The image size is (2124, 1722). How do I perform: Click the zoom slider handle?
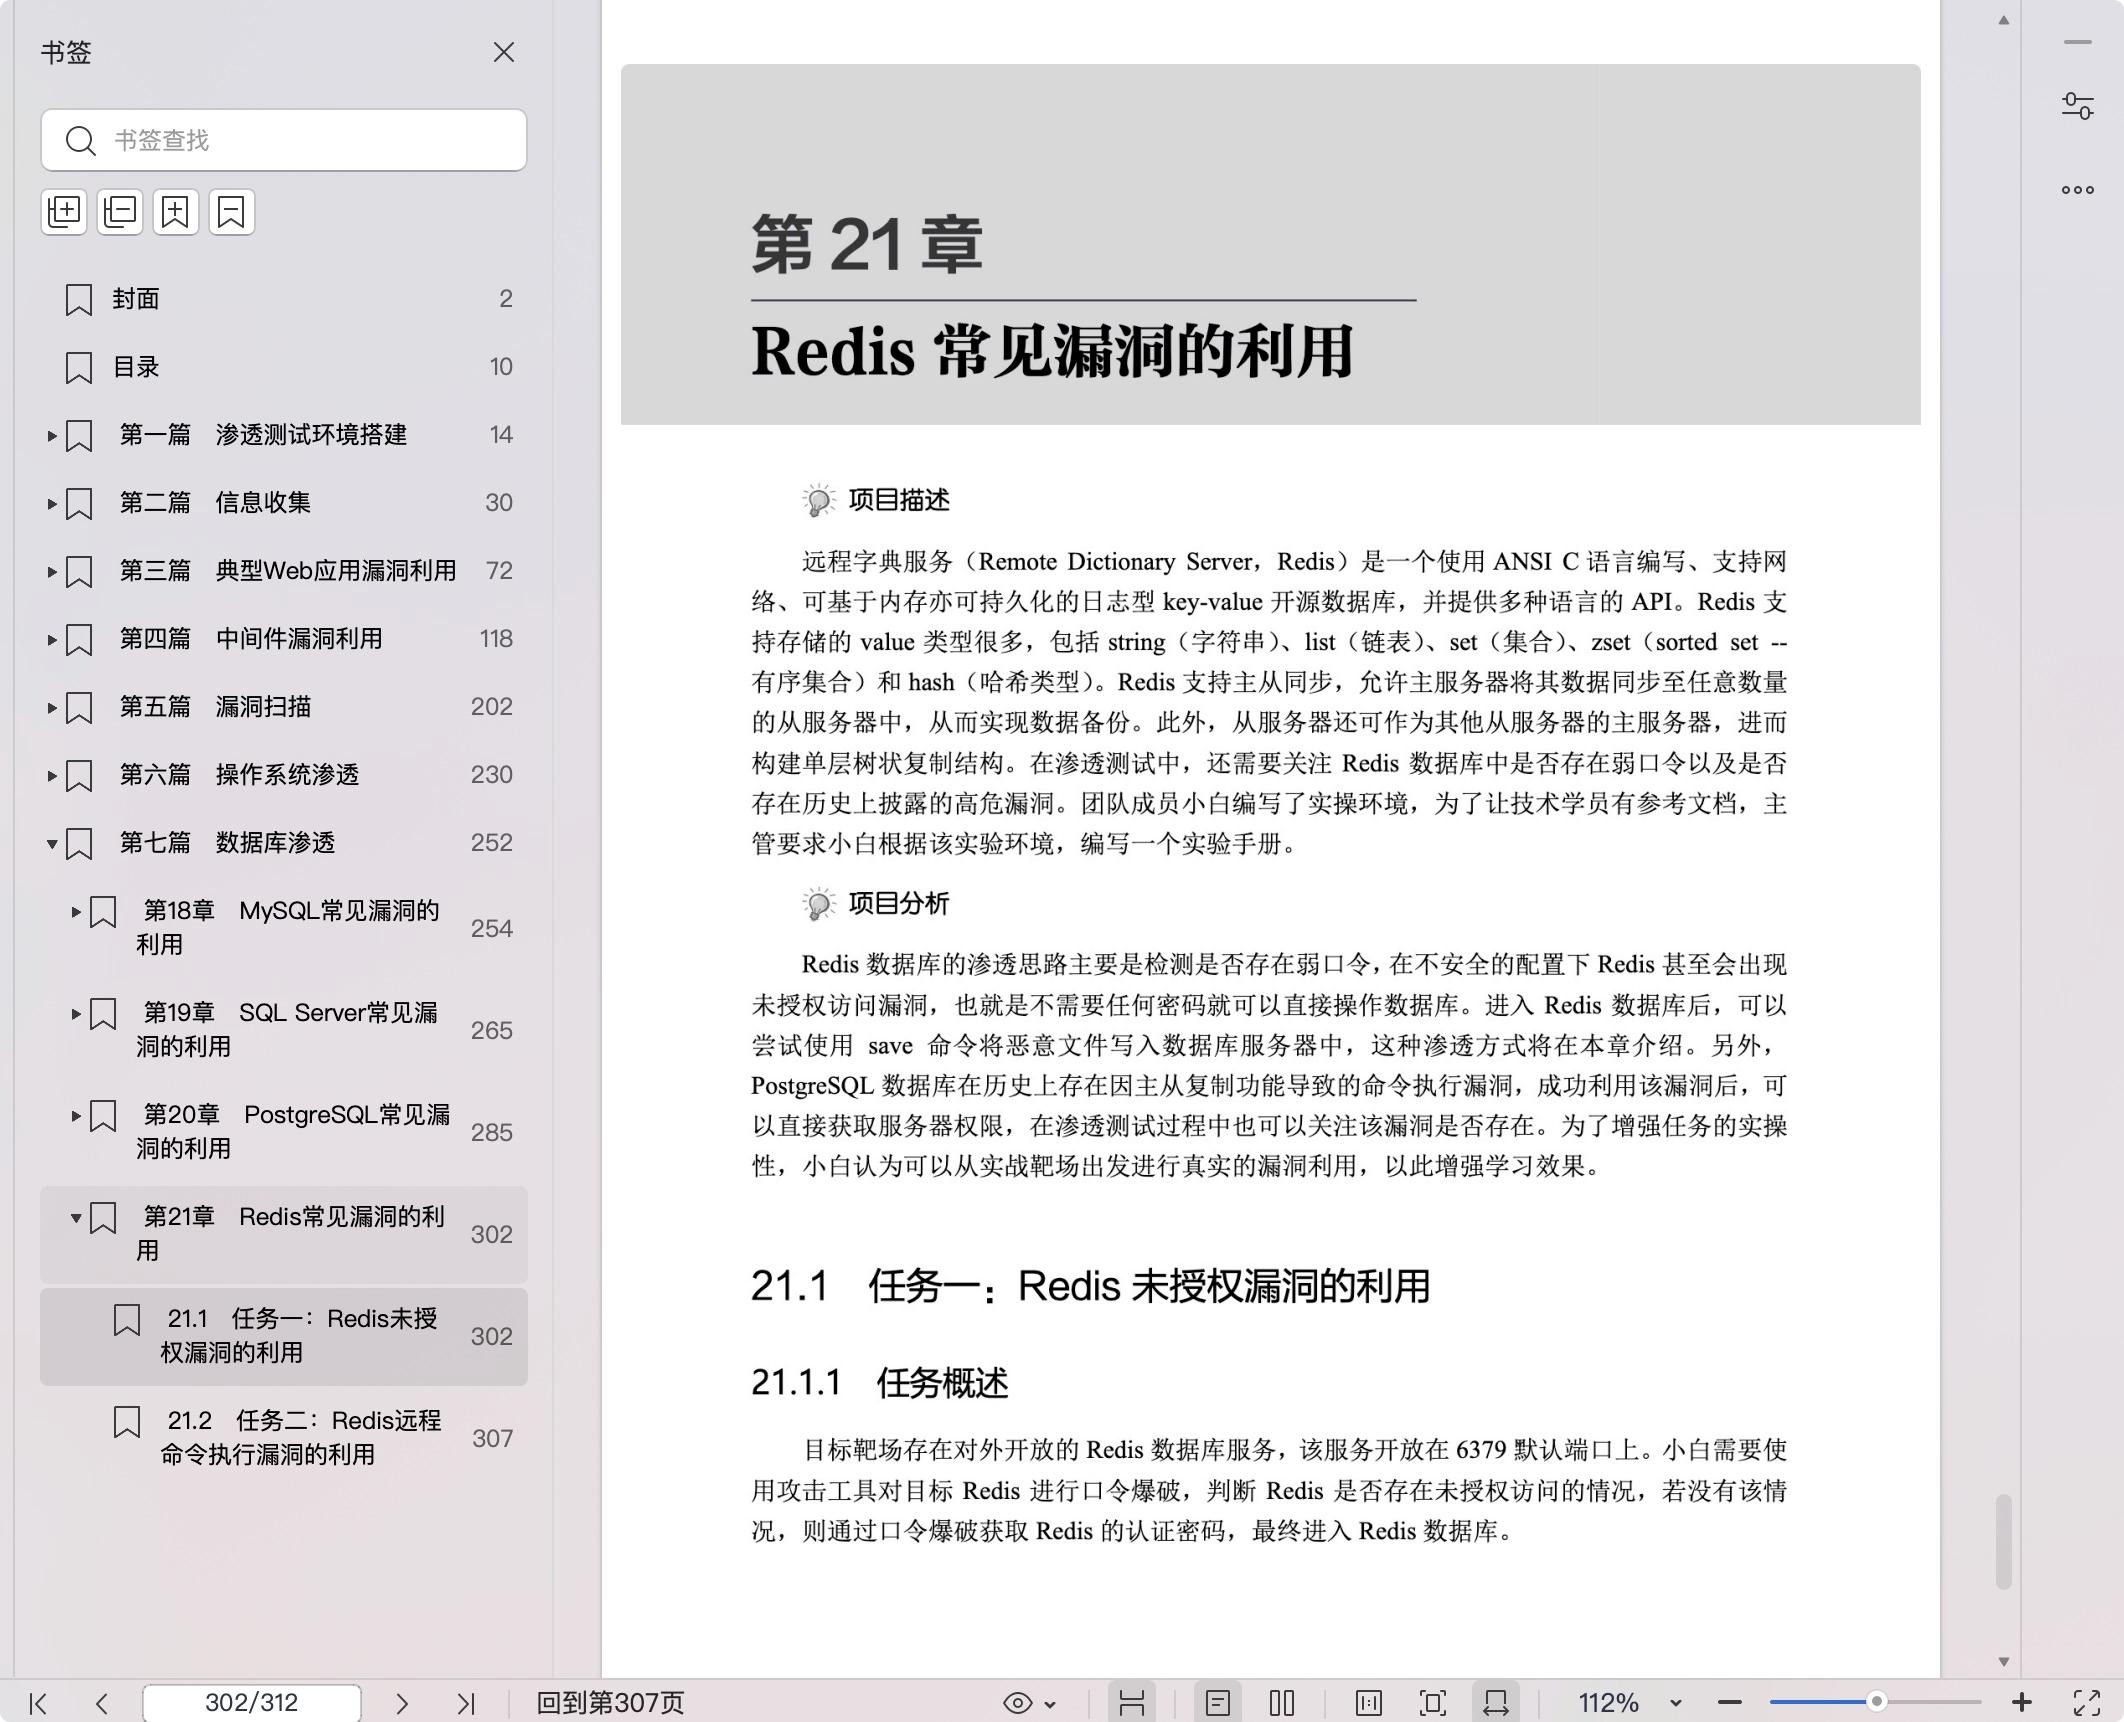[1877, 1701]
